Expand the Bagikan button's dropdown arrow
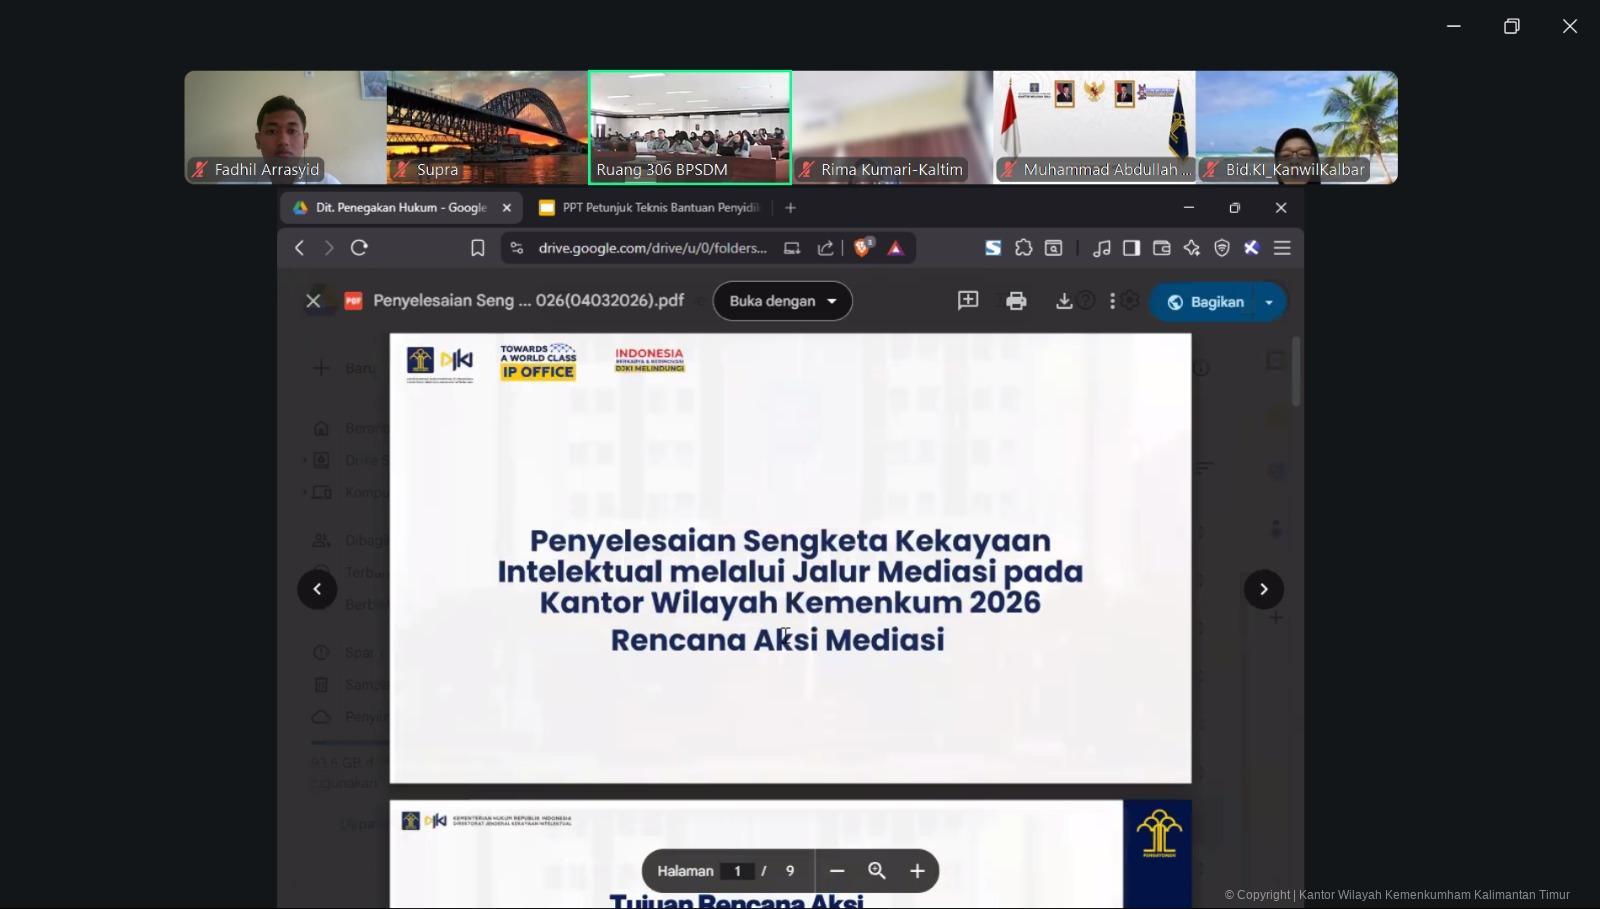The width and height of the screenshot is (1600, 909). (x=1269, y=301)
